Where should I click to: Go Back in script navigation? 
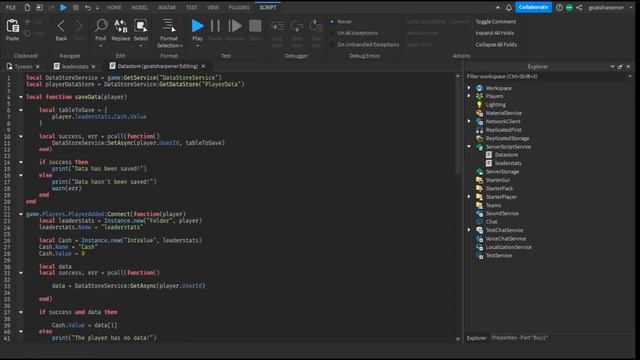pyautogui.click(x=61, y=27)
